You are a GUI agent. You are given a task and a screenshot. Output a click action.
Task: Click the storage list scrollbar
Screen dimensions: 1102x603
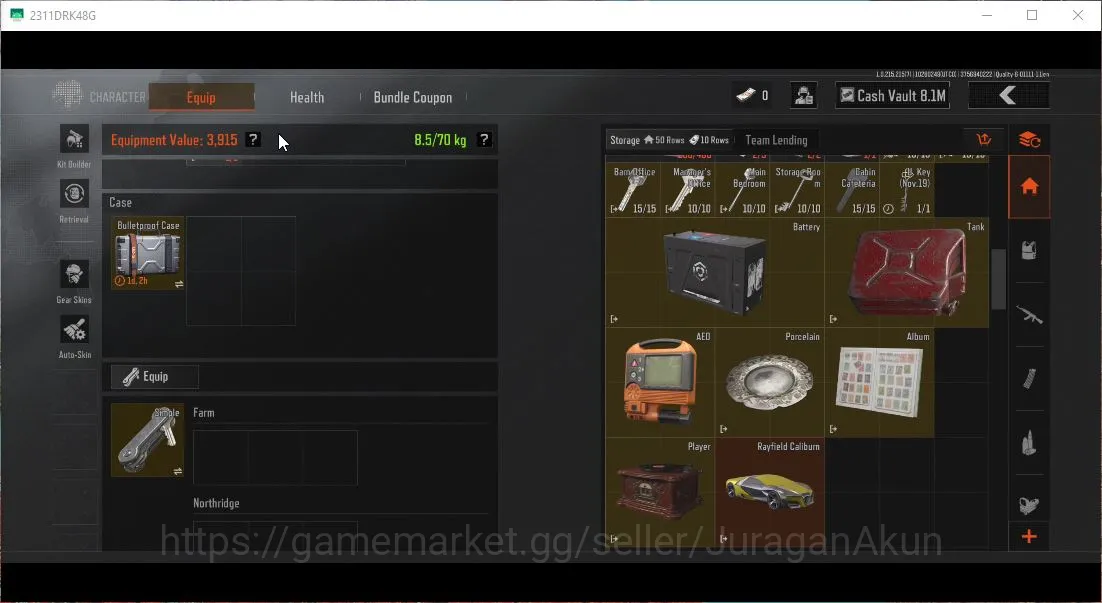998,279
